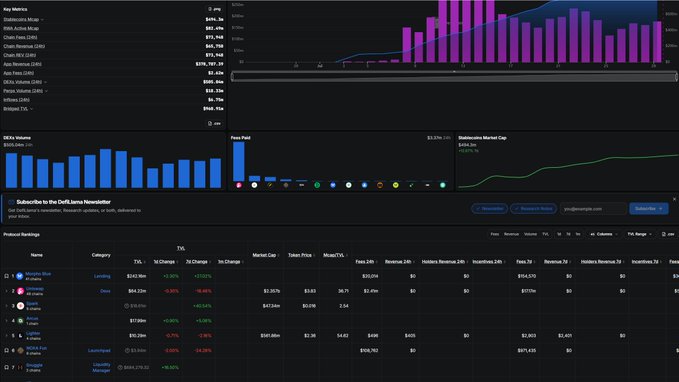Click last teal protocol icon under Fees Paid

coord(443,185)
